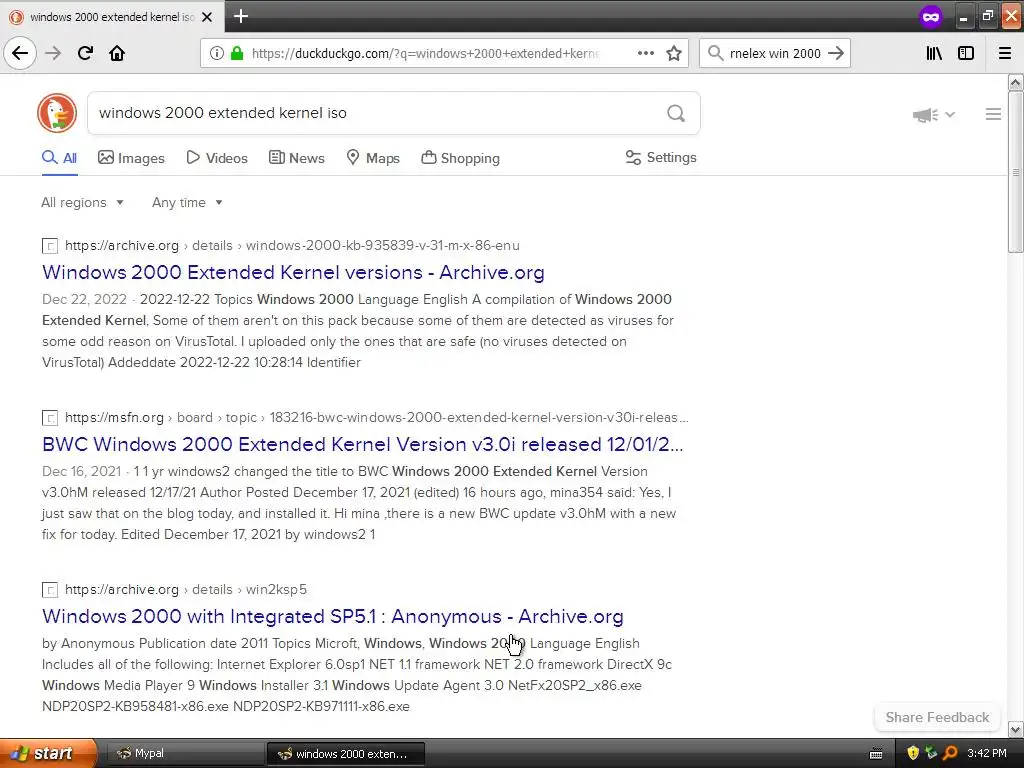The height and width of the screenshot is (768, 1024).
Task: Click the security shield tray icon
Action: pyautogui.click(x=913, y=754)
